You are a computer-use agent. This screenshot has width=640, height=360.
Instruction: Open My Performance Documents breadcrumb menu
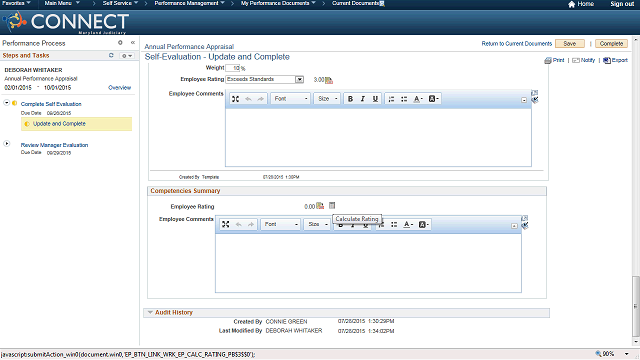[278, 3]
